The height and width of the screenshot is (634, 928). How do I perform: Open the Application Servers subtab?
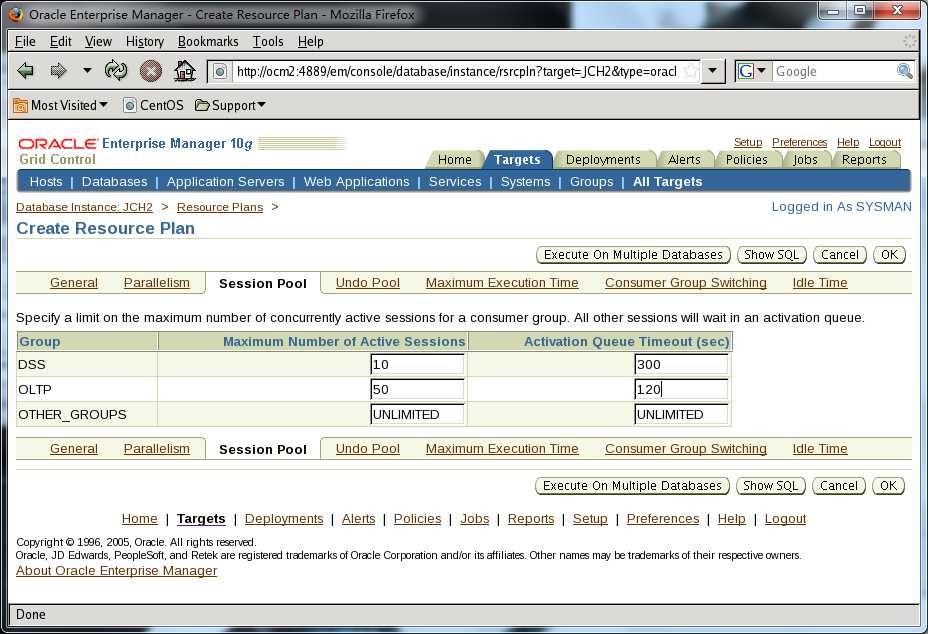point(225,182)
